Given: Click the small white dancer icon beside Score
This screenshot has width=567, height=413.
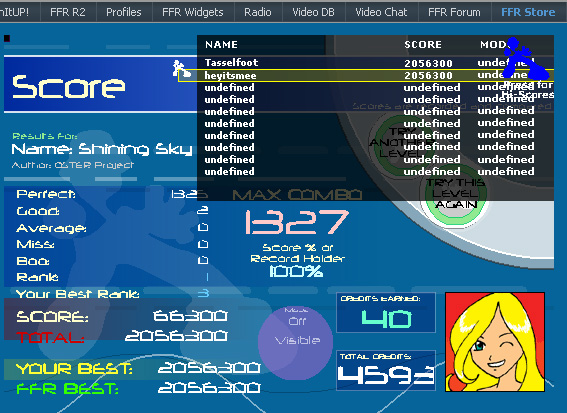Looking at the screenshot, I should click(182, 69).
